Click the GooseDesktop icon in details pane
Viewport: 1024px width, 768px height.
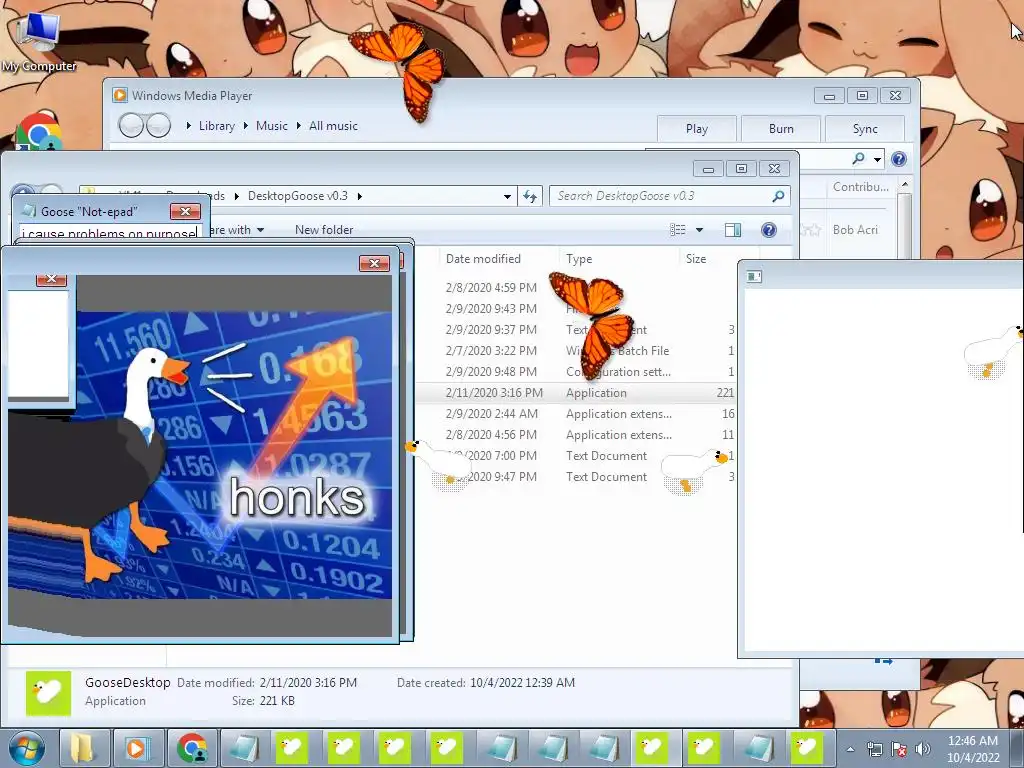pyautogui.click(x=48, y=693)
